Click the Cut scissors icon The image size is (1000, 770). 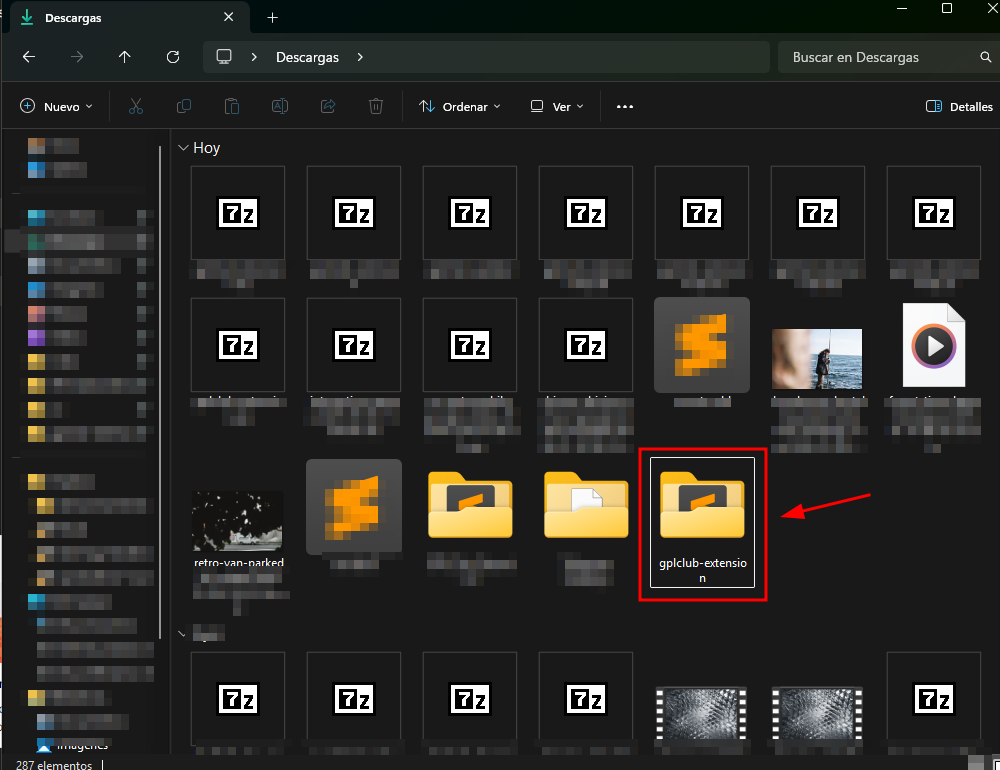coord(136,106)
